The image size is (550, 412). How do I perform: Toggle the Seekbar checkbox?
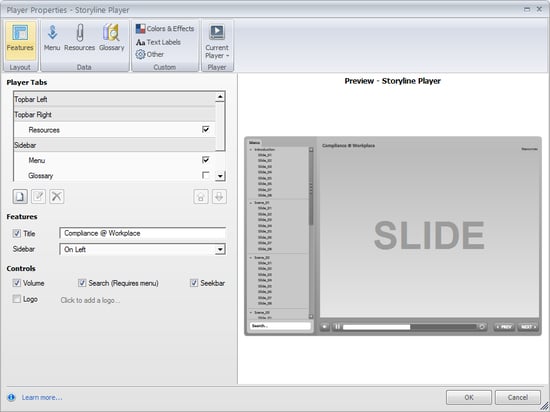pos(194,283)
